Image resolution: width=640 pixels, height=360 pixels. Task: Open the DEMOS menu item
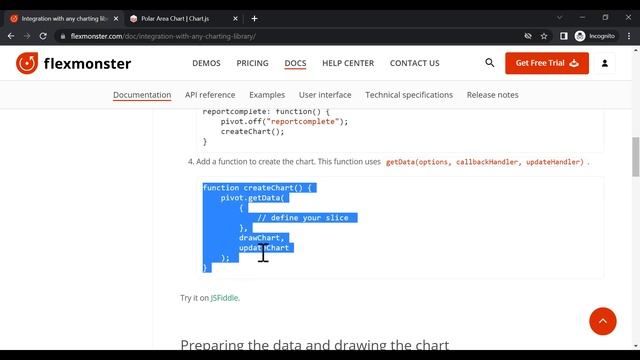[206, 63]
